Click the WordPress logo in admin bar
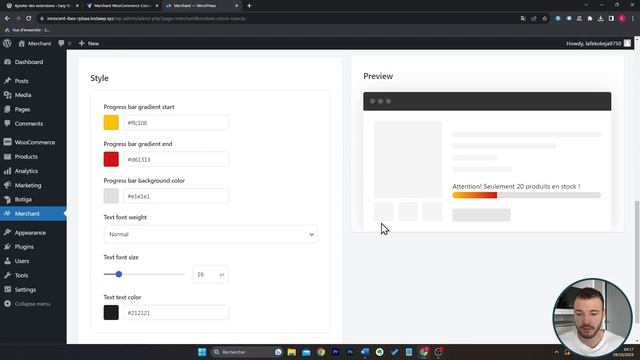Viewport: 640px width, 360px height. (7, 43)
